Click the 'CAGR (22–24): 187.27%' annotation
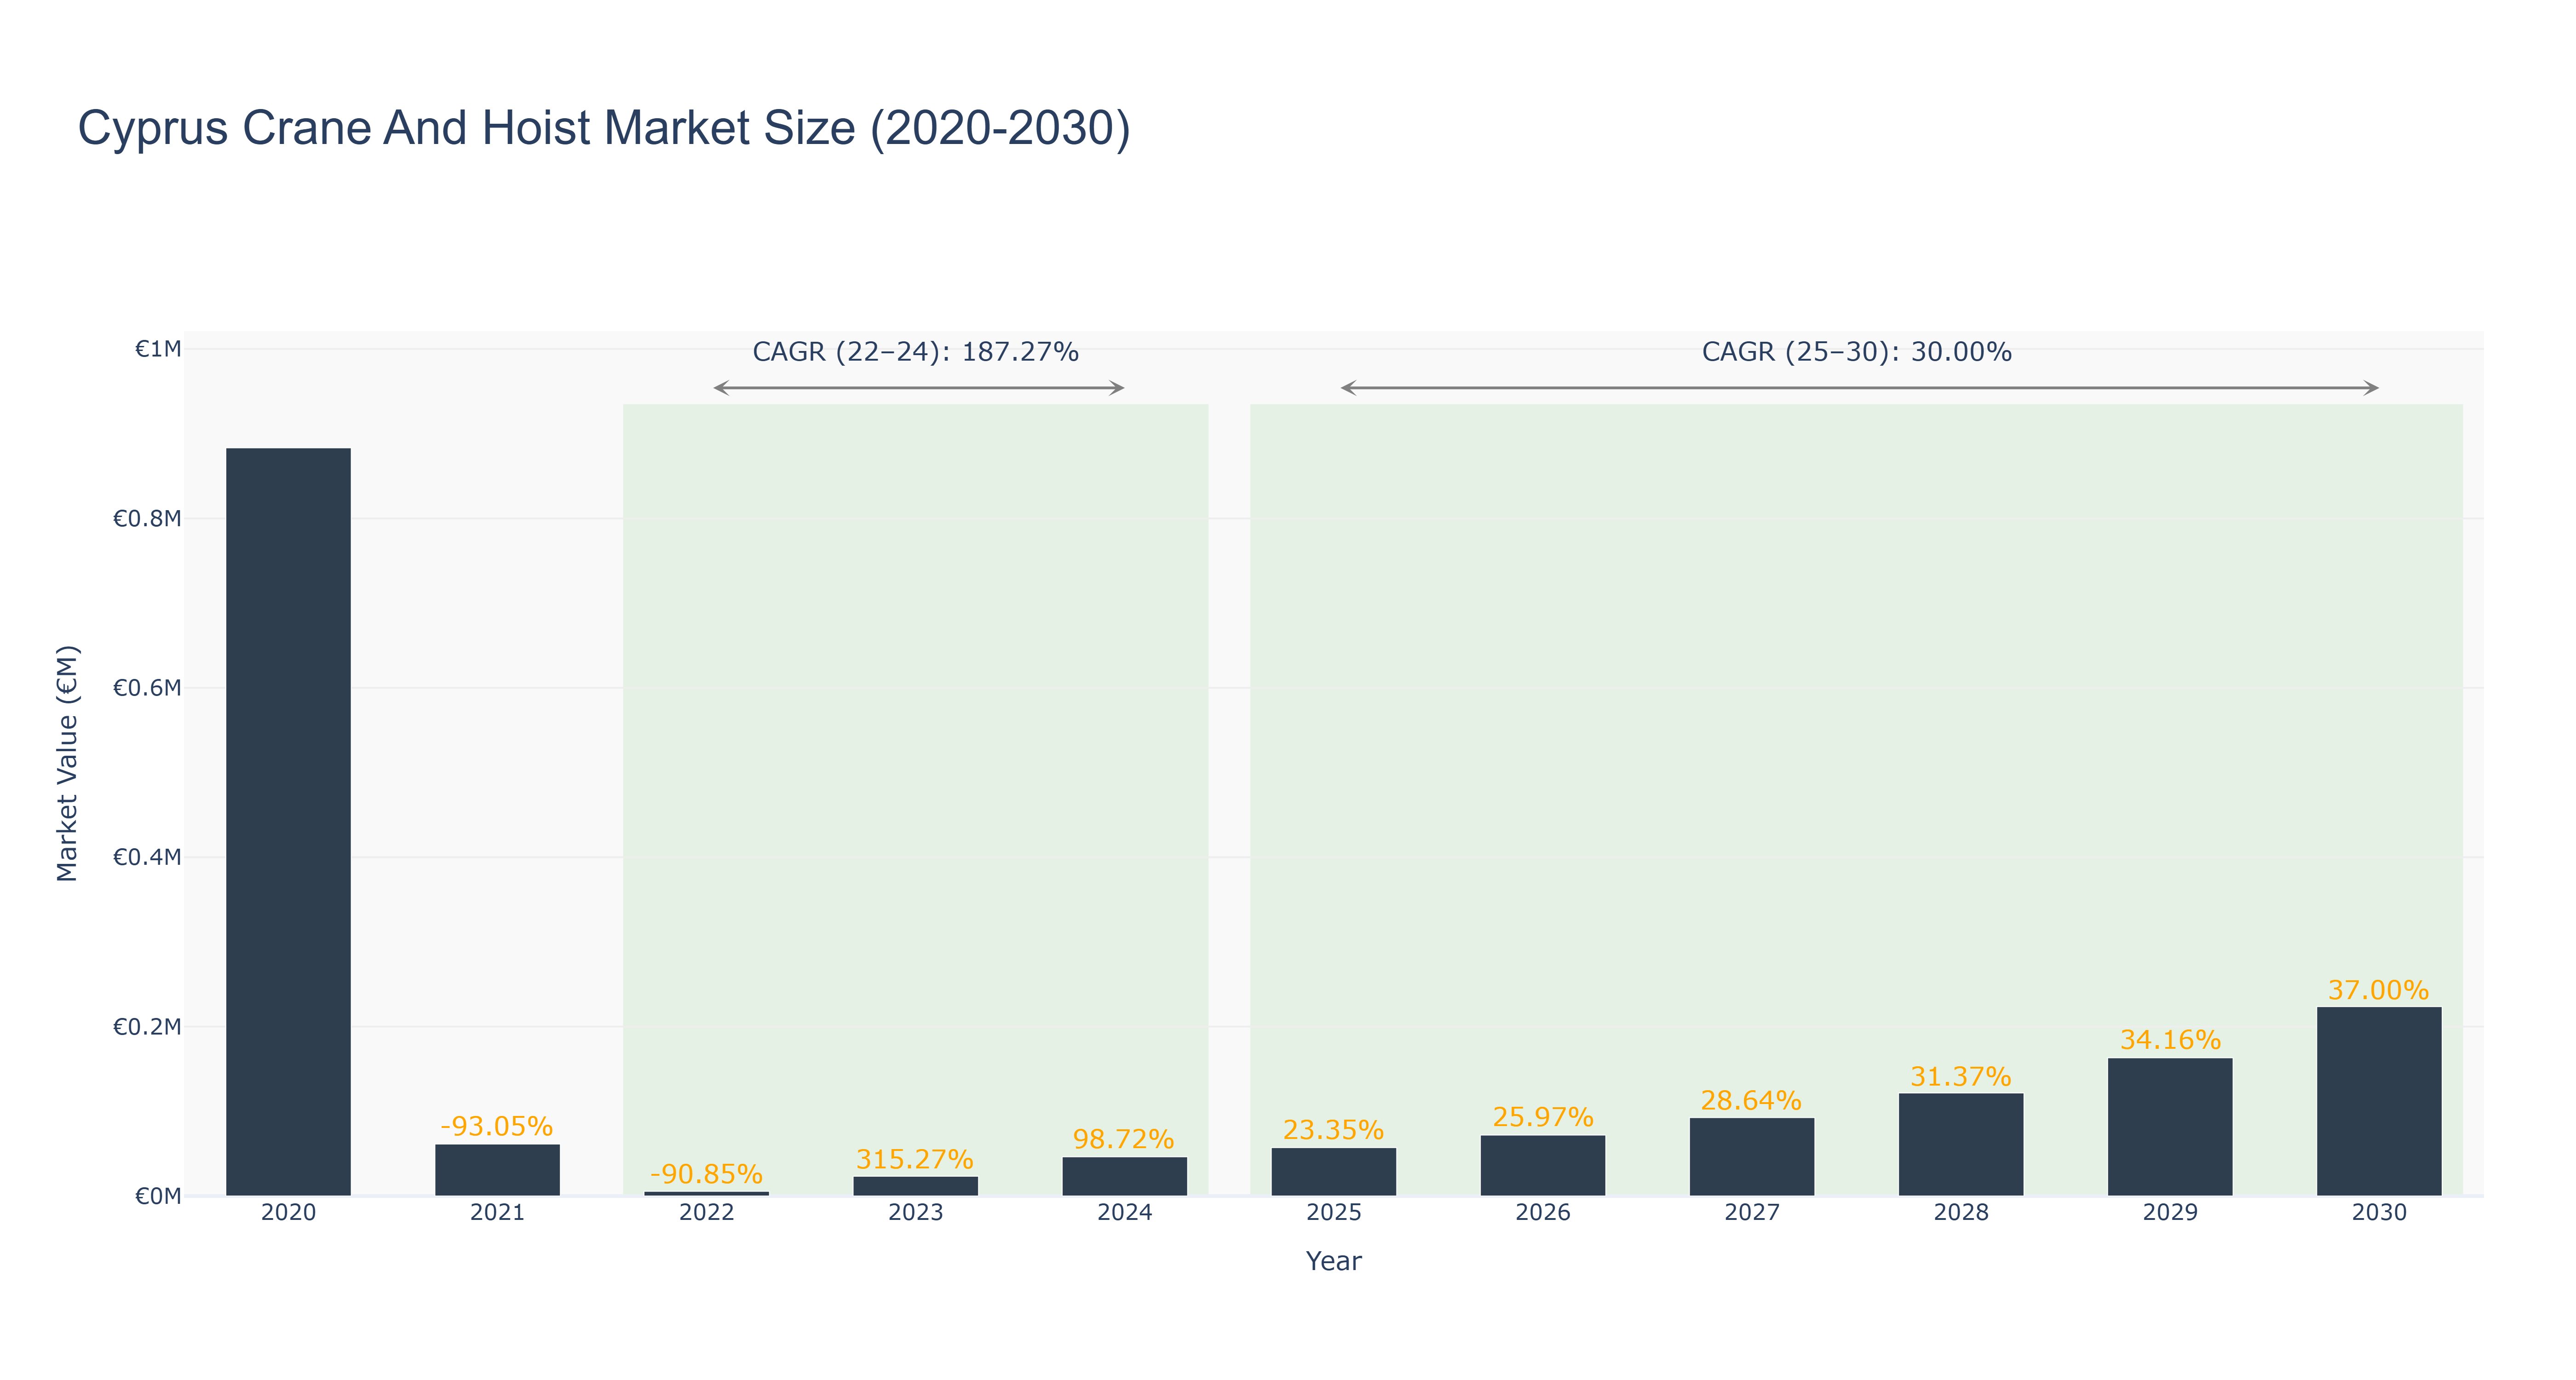2576x1380 pixels. click(x=916, y=352)
